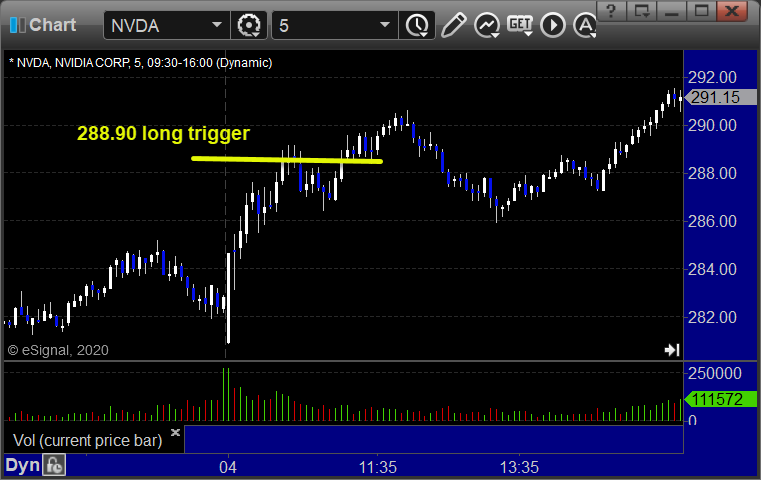Click the Chart window icon at top-left
This screenshot has width=761, height=480.
pyautogui.click(x=17, y=25)
